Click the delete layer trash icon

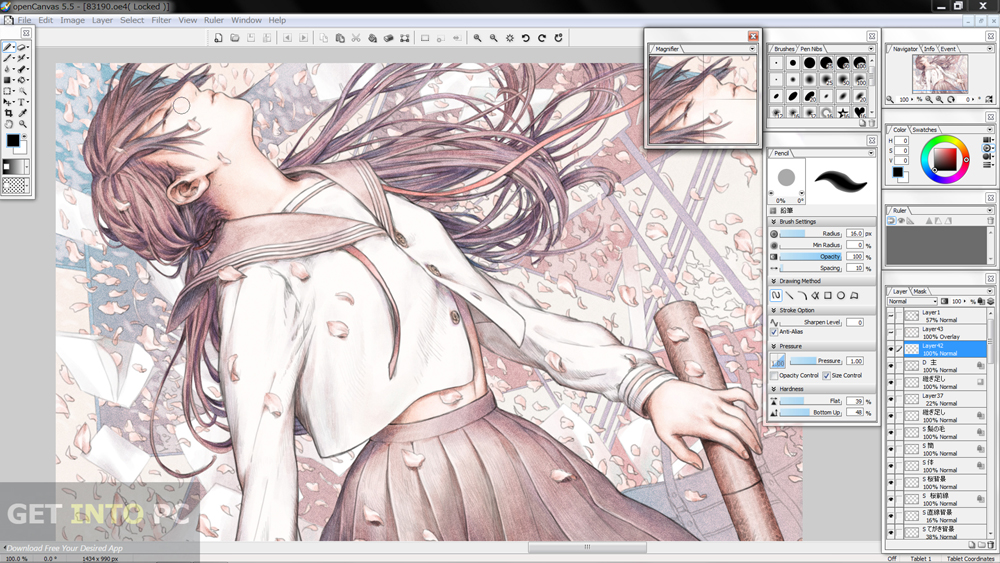pos(990,545)
